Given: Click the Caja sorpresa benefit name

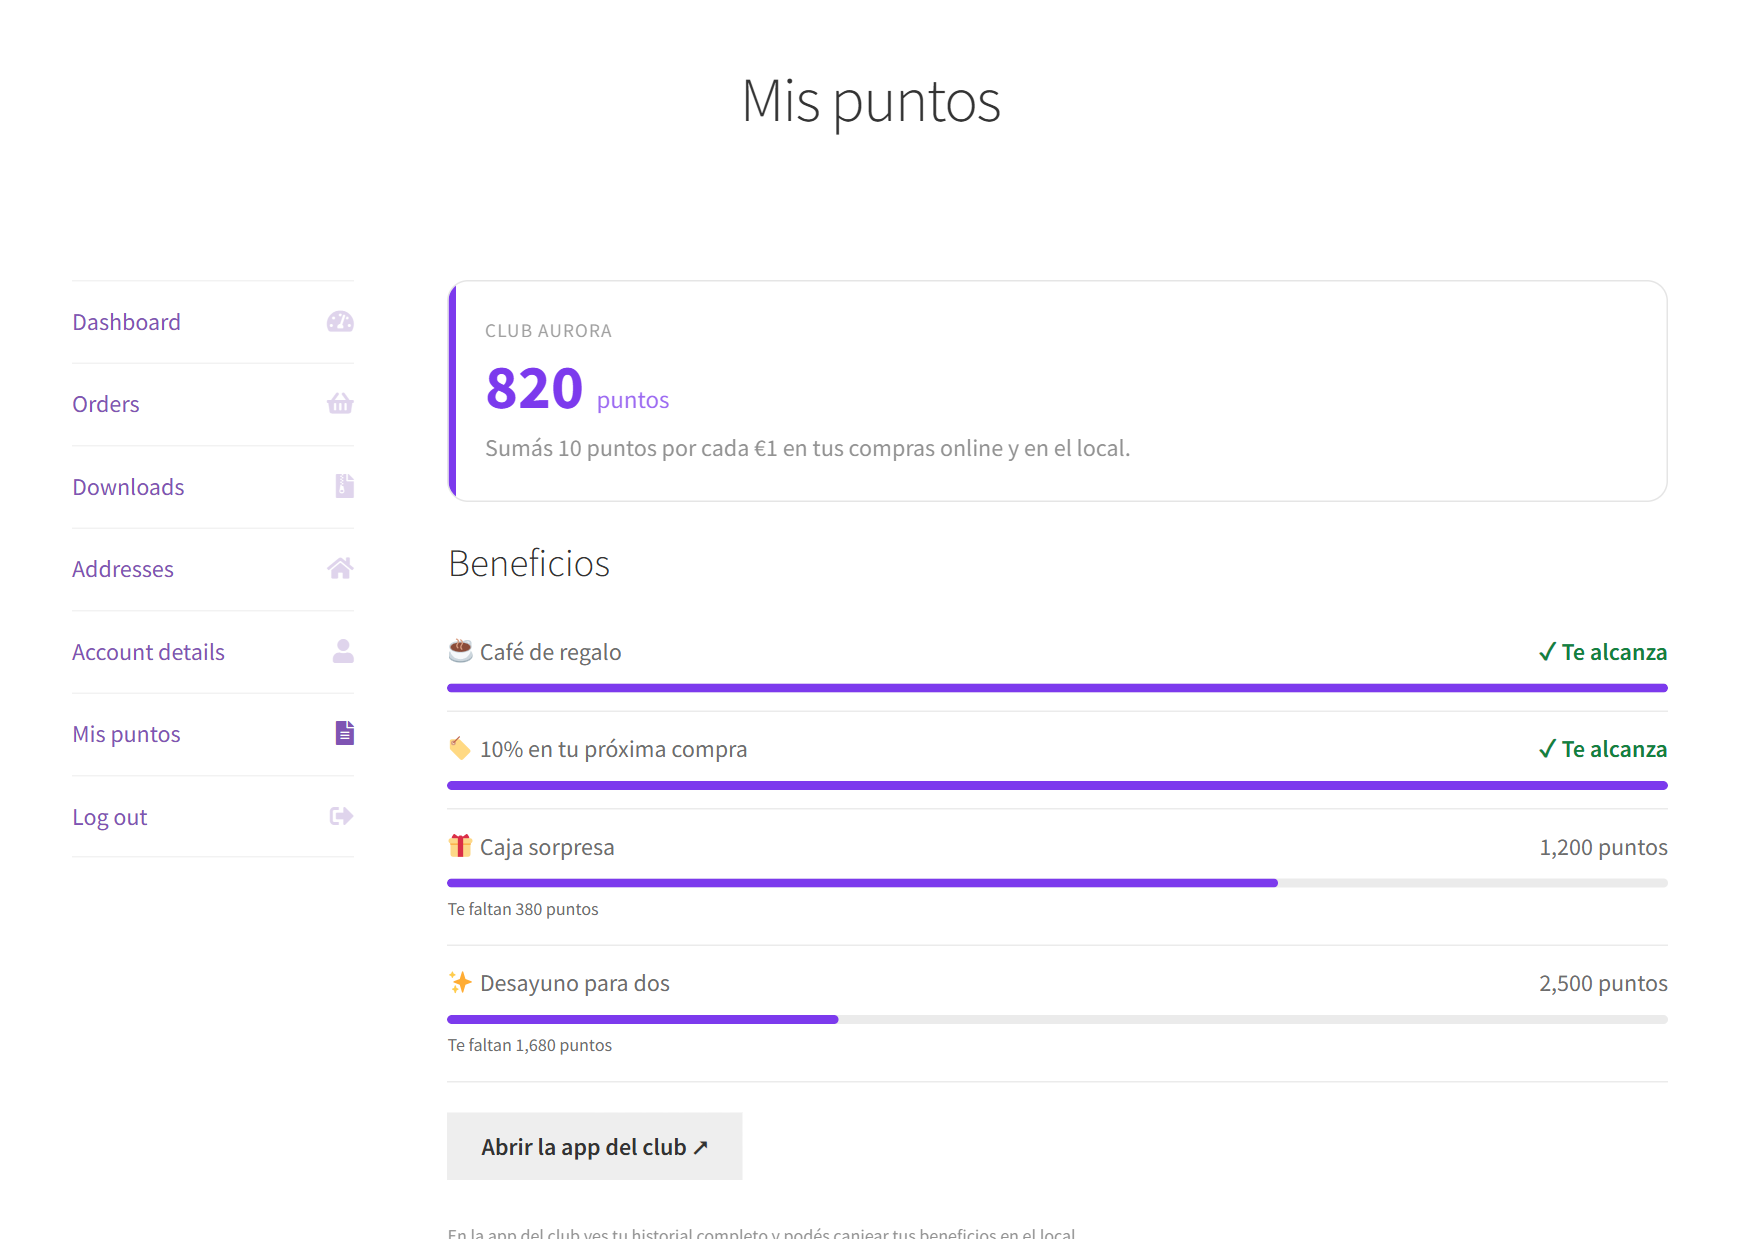Looking at the screenshot, I should point(547,847).
